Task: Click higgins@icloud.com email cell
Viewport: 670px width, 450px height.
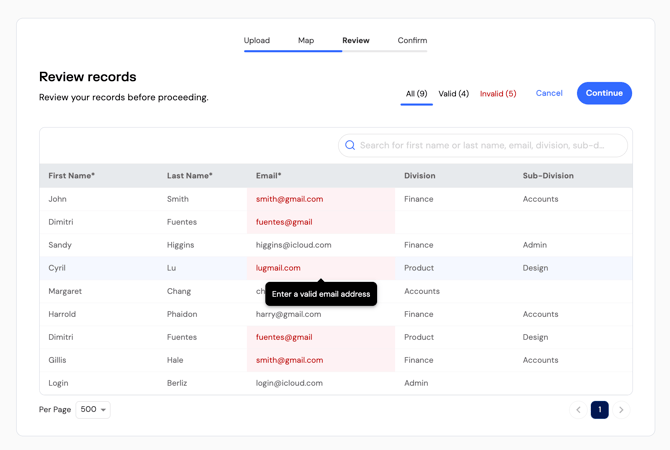Action: [x=321, y=245]
